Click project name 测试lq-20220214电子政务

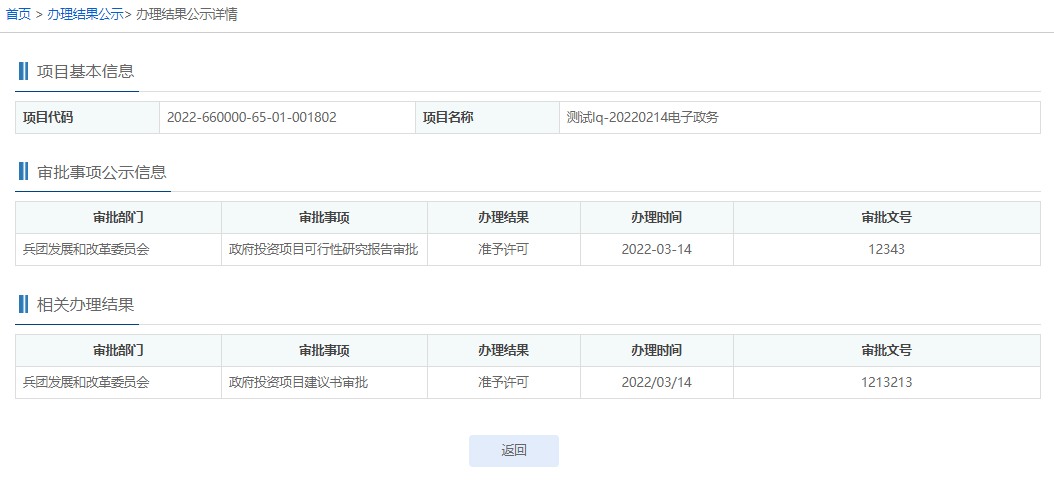point(642,117)
